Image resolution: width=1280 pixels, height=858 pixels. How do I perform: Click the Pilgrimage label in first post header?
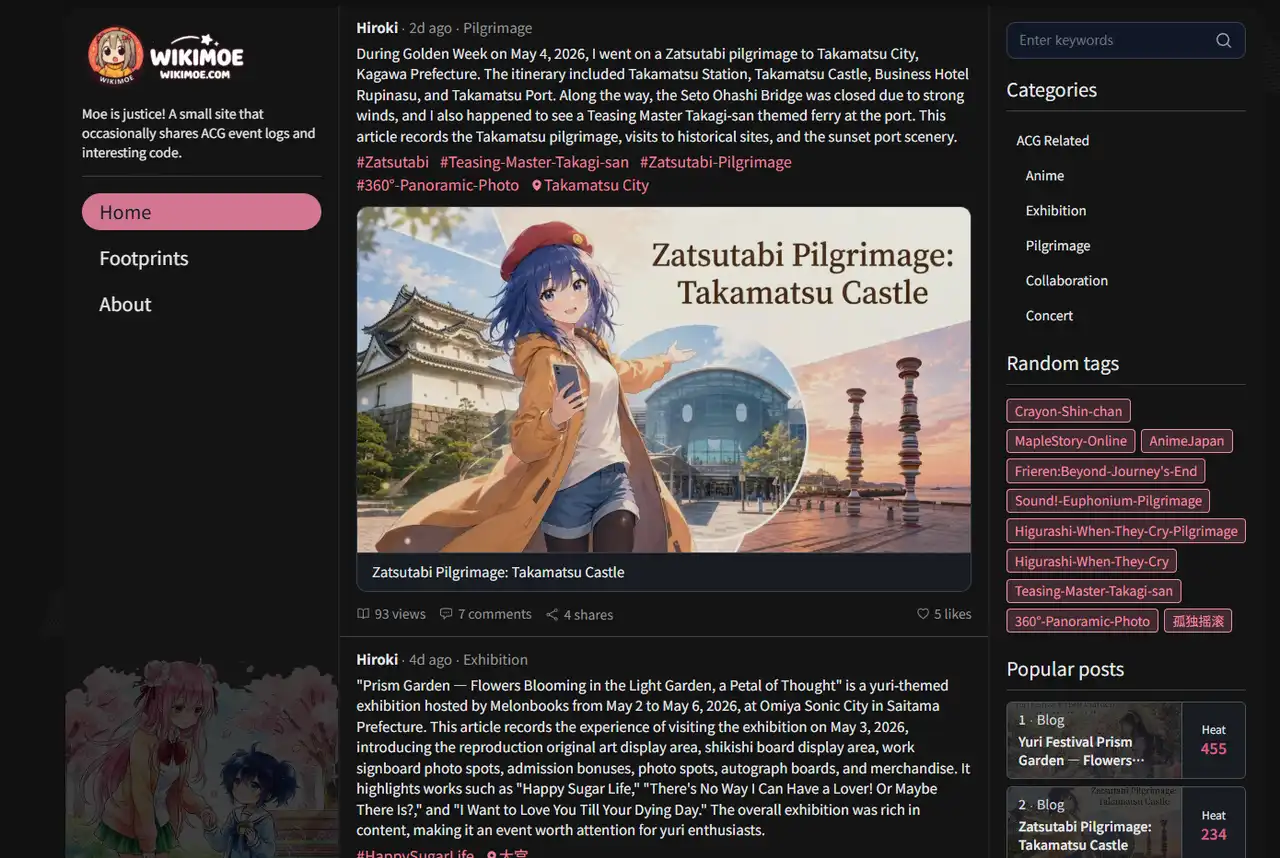[x=497, y=28]
